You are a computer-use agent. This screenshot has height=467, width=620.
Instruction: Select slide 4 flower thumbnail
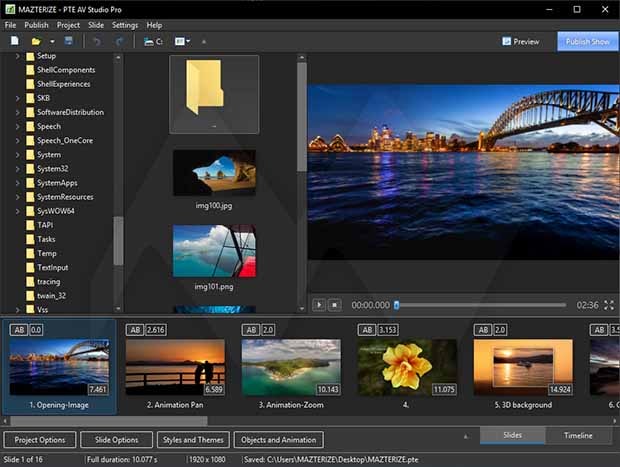(407, 367)
